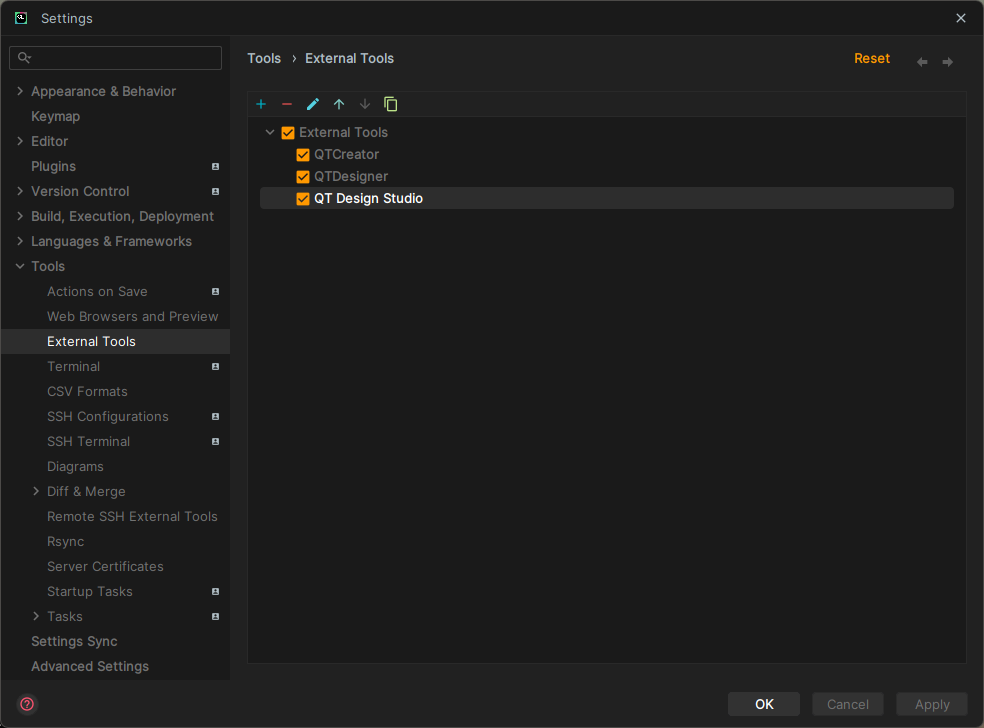Select Terminal in the Tools section
The width and height of the screenshot is (984, 728).
[73, 366]
